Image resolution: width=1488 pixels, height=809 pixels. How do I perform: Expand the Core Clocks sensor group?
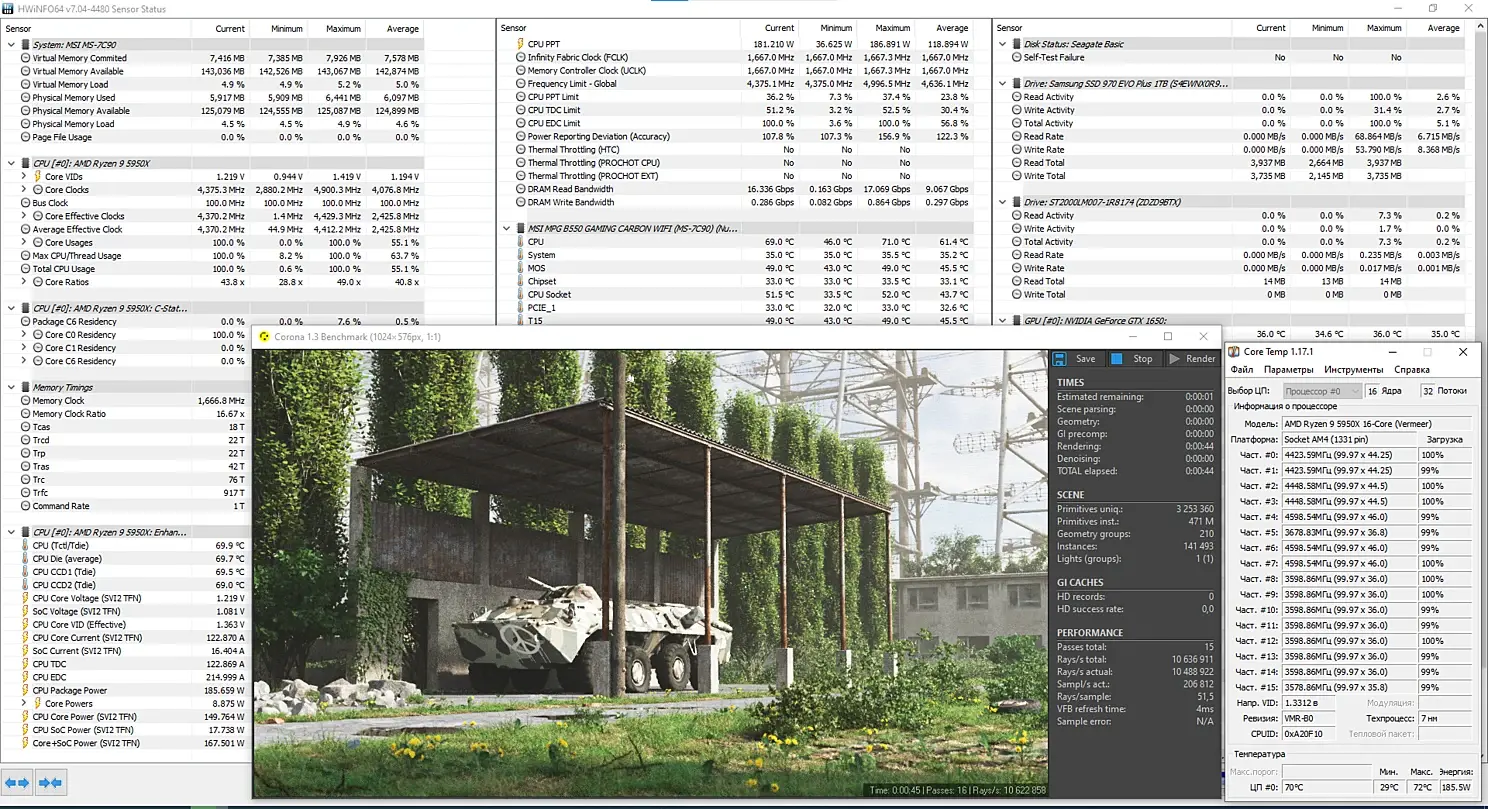[25, 190]
